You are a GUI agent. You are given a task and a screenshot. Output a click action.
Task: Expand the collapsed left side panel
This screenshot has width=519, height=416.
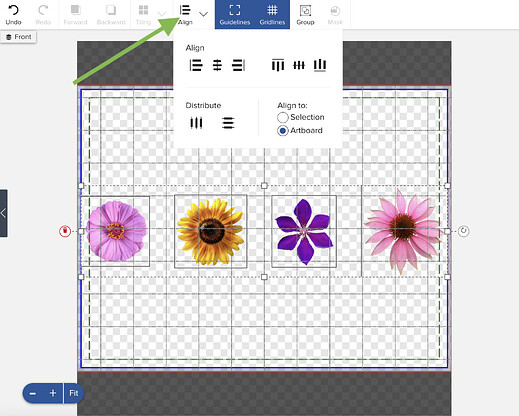pyautogui.click(x=3, y=213)
